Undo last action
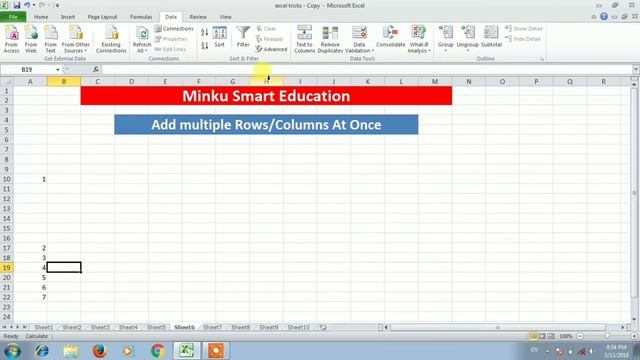This screenshot has height=360, width=640. pyautogui.click(x=27, y=5)
